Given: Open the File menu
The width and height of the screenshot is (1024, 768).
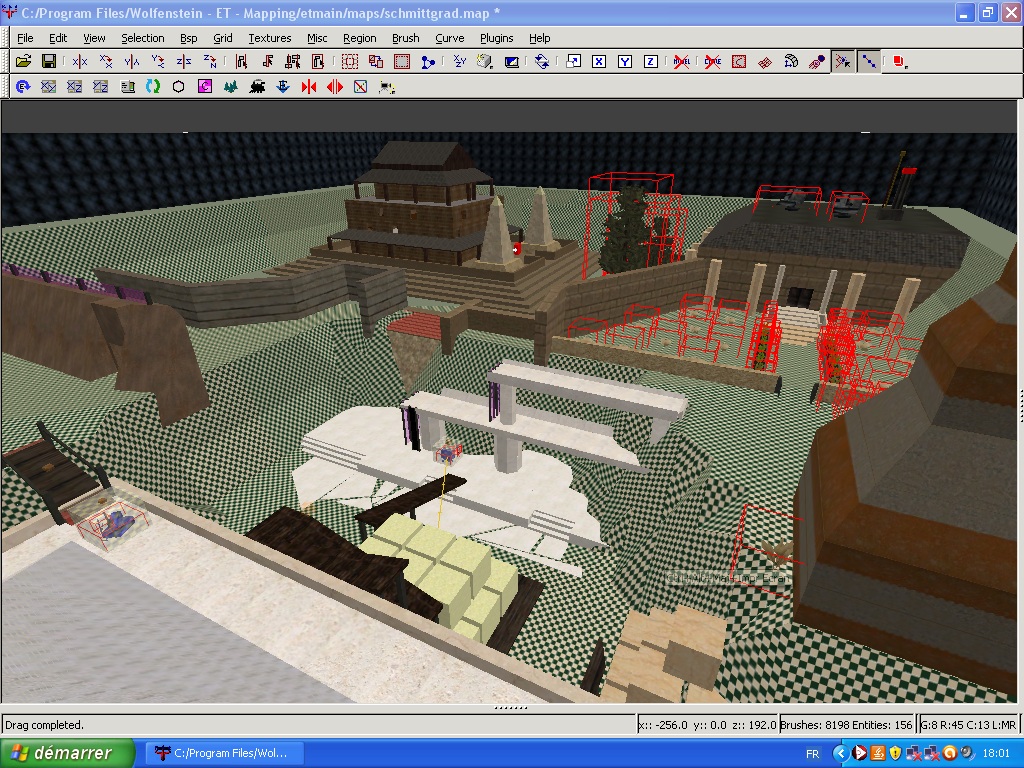Looking at the screenshot, I should click(x=25, y=38).
